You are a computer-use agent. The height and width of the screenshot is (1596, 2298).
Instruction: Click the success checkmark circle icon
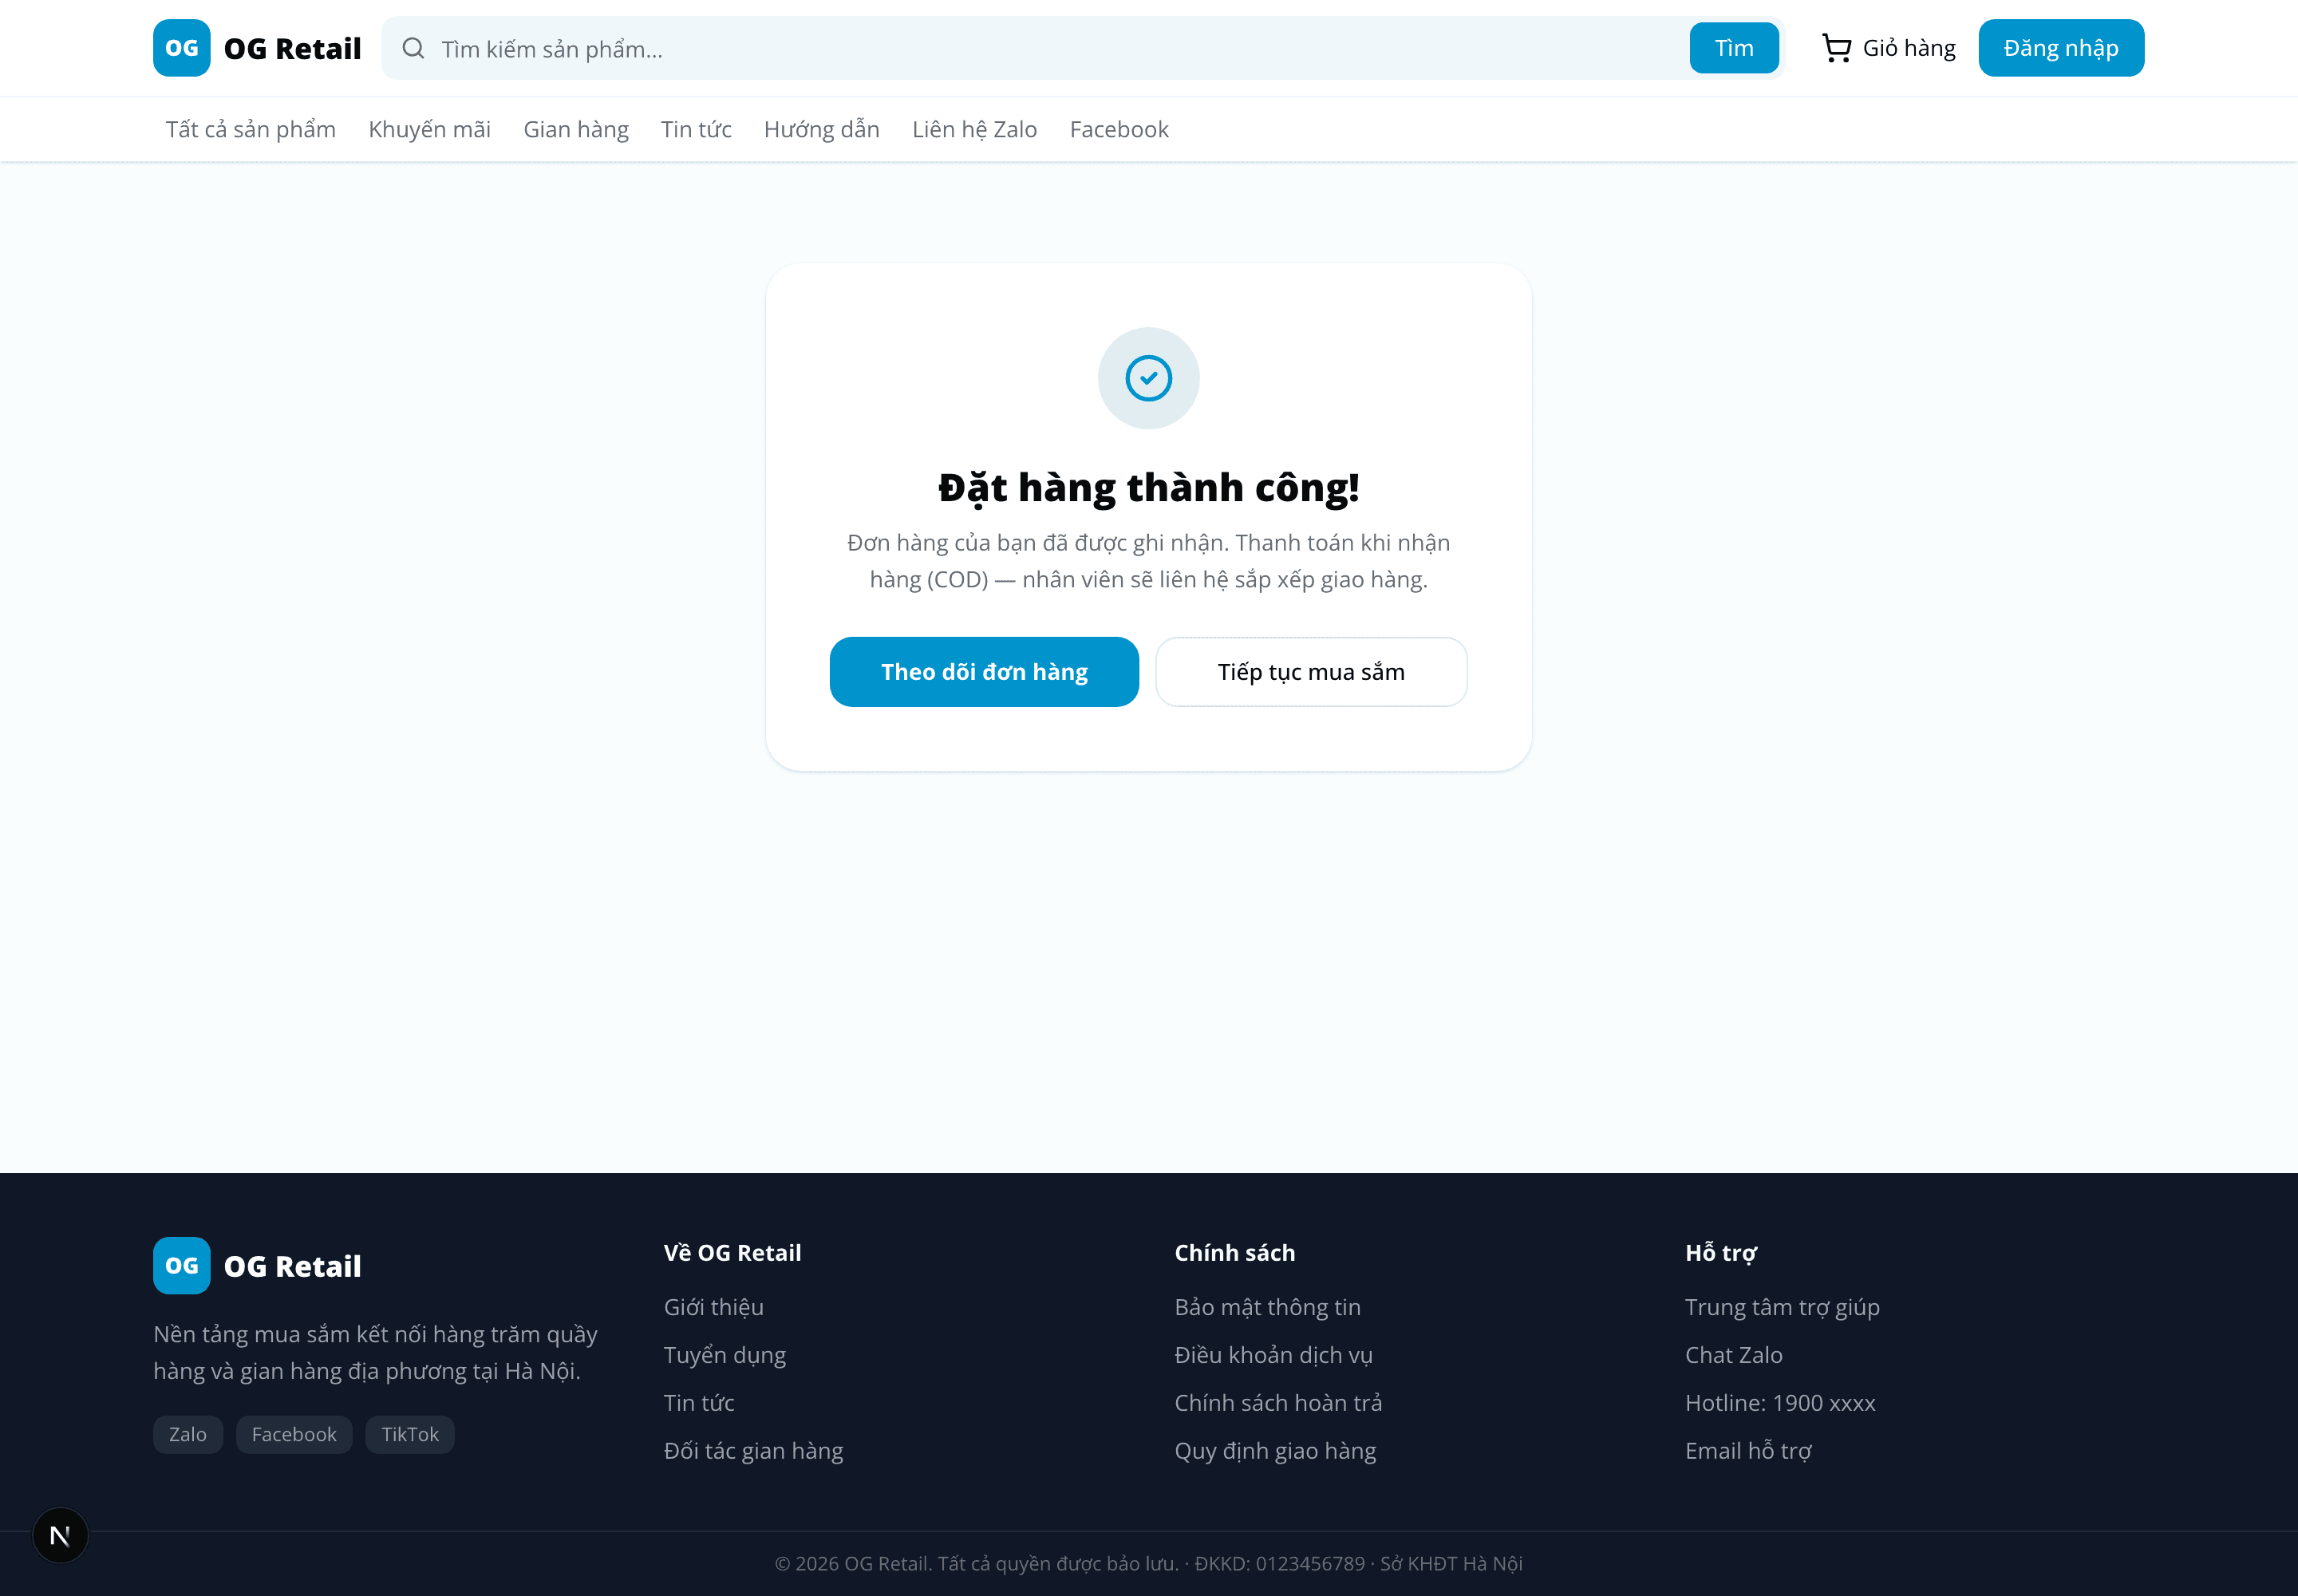[x=1148, y=378]
